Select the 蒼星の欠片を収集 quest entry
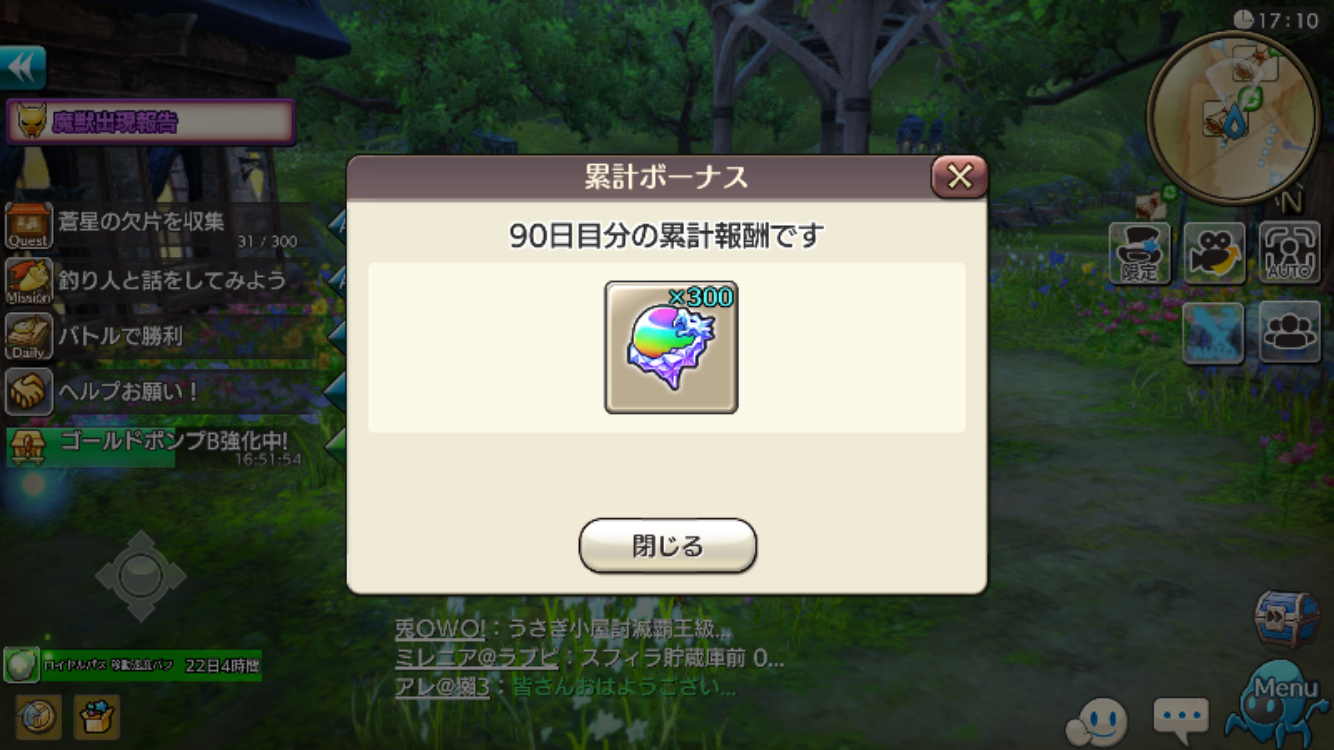The height and width of the screenshot is (750, 1334). point(166,227)
